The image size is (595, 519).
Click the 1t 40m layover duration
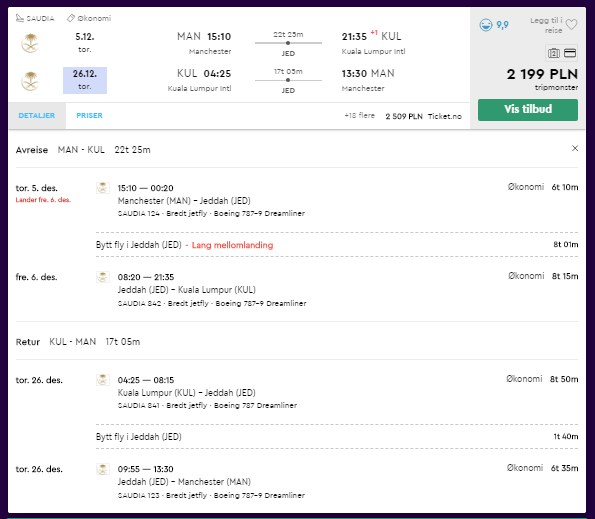point(565,436)
